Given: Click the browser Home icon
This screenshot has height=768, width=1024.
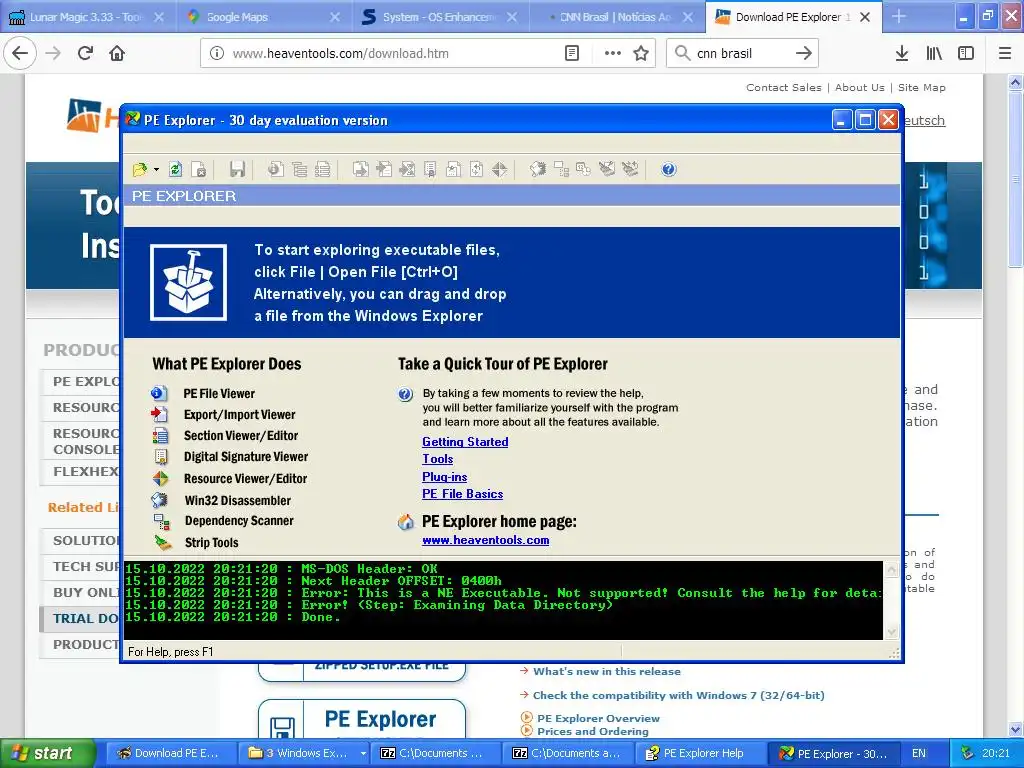Looking at the screenshot, I should 117,53.
